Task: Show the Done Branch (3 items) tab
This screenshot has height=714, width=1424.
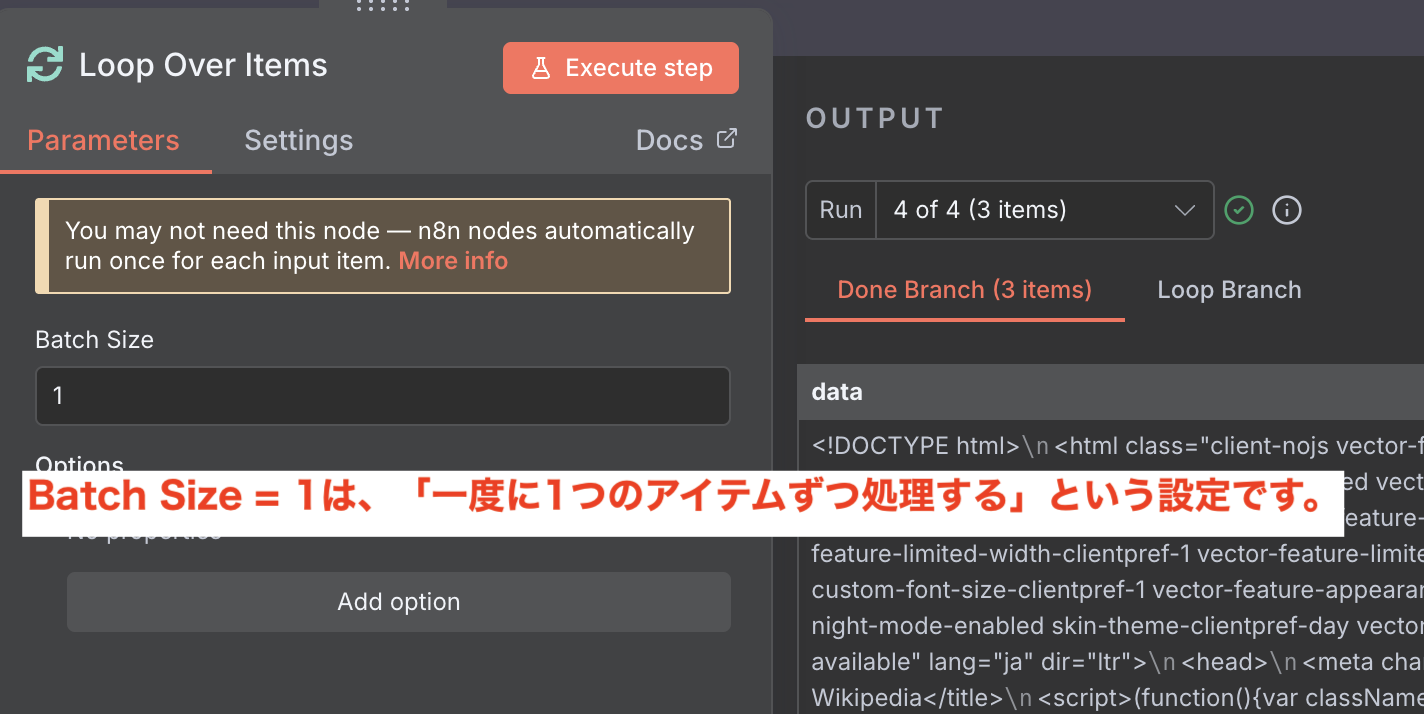Action: 964,290
